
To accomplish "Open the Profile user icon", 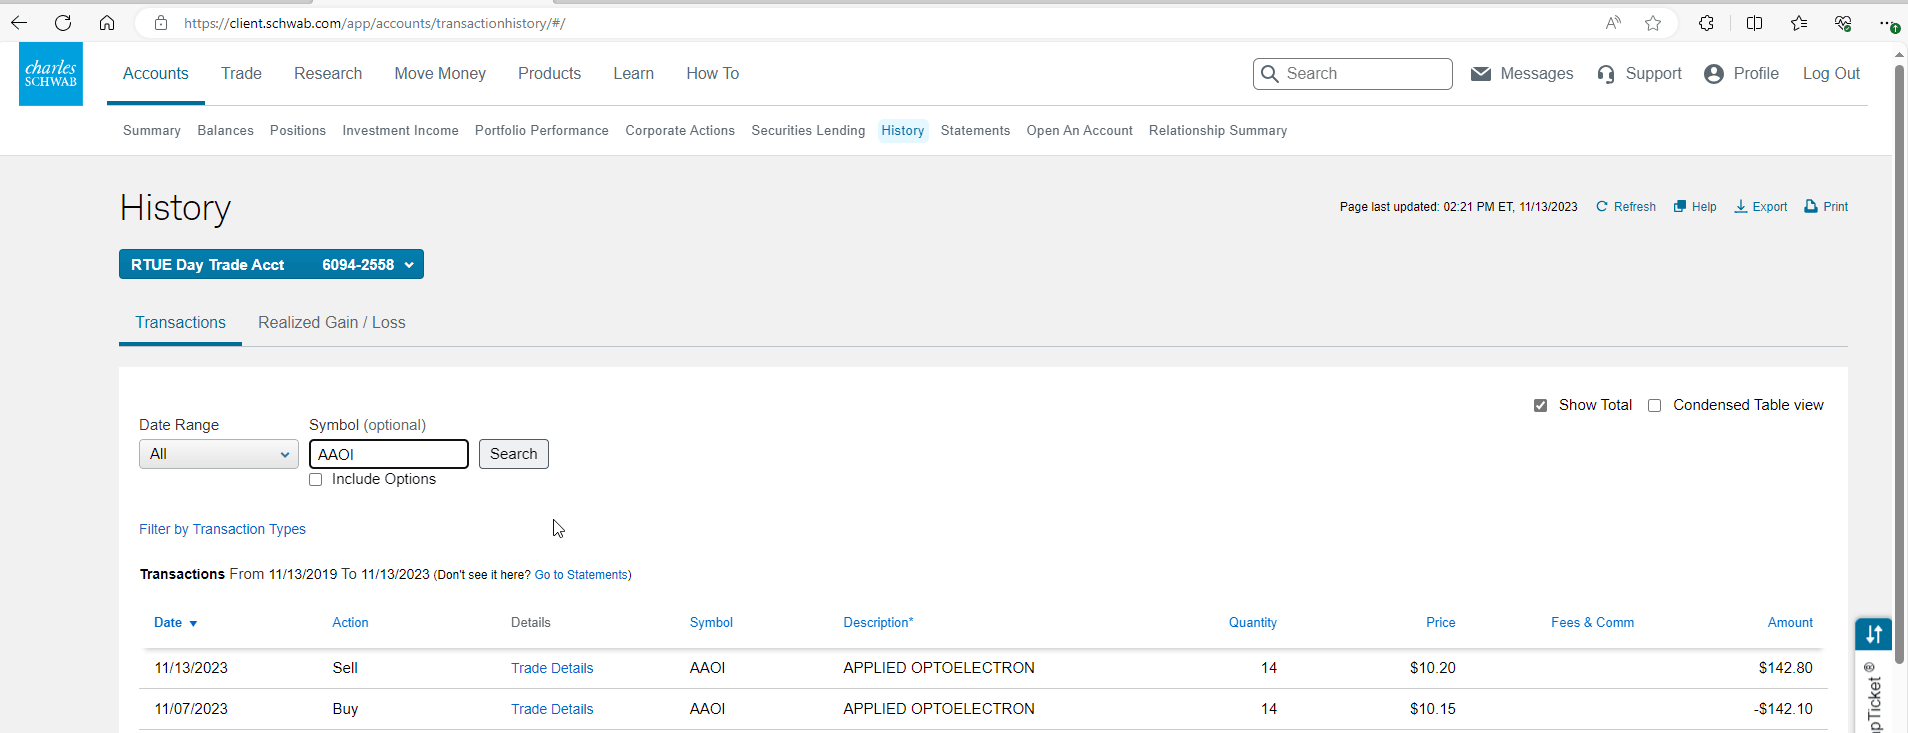I will click(x=1714, y=74).
